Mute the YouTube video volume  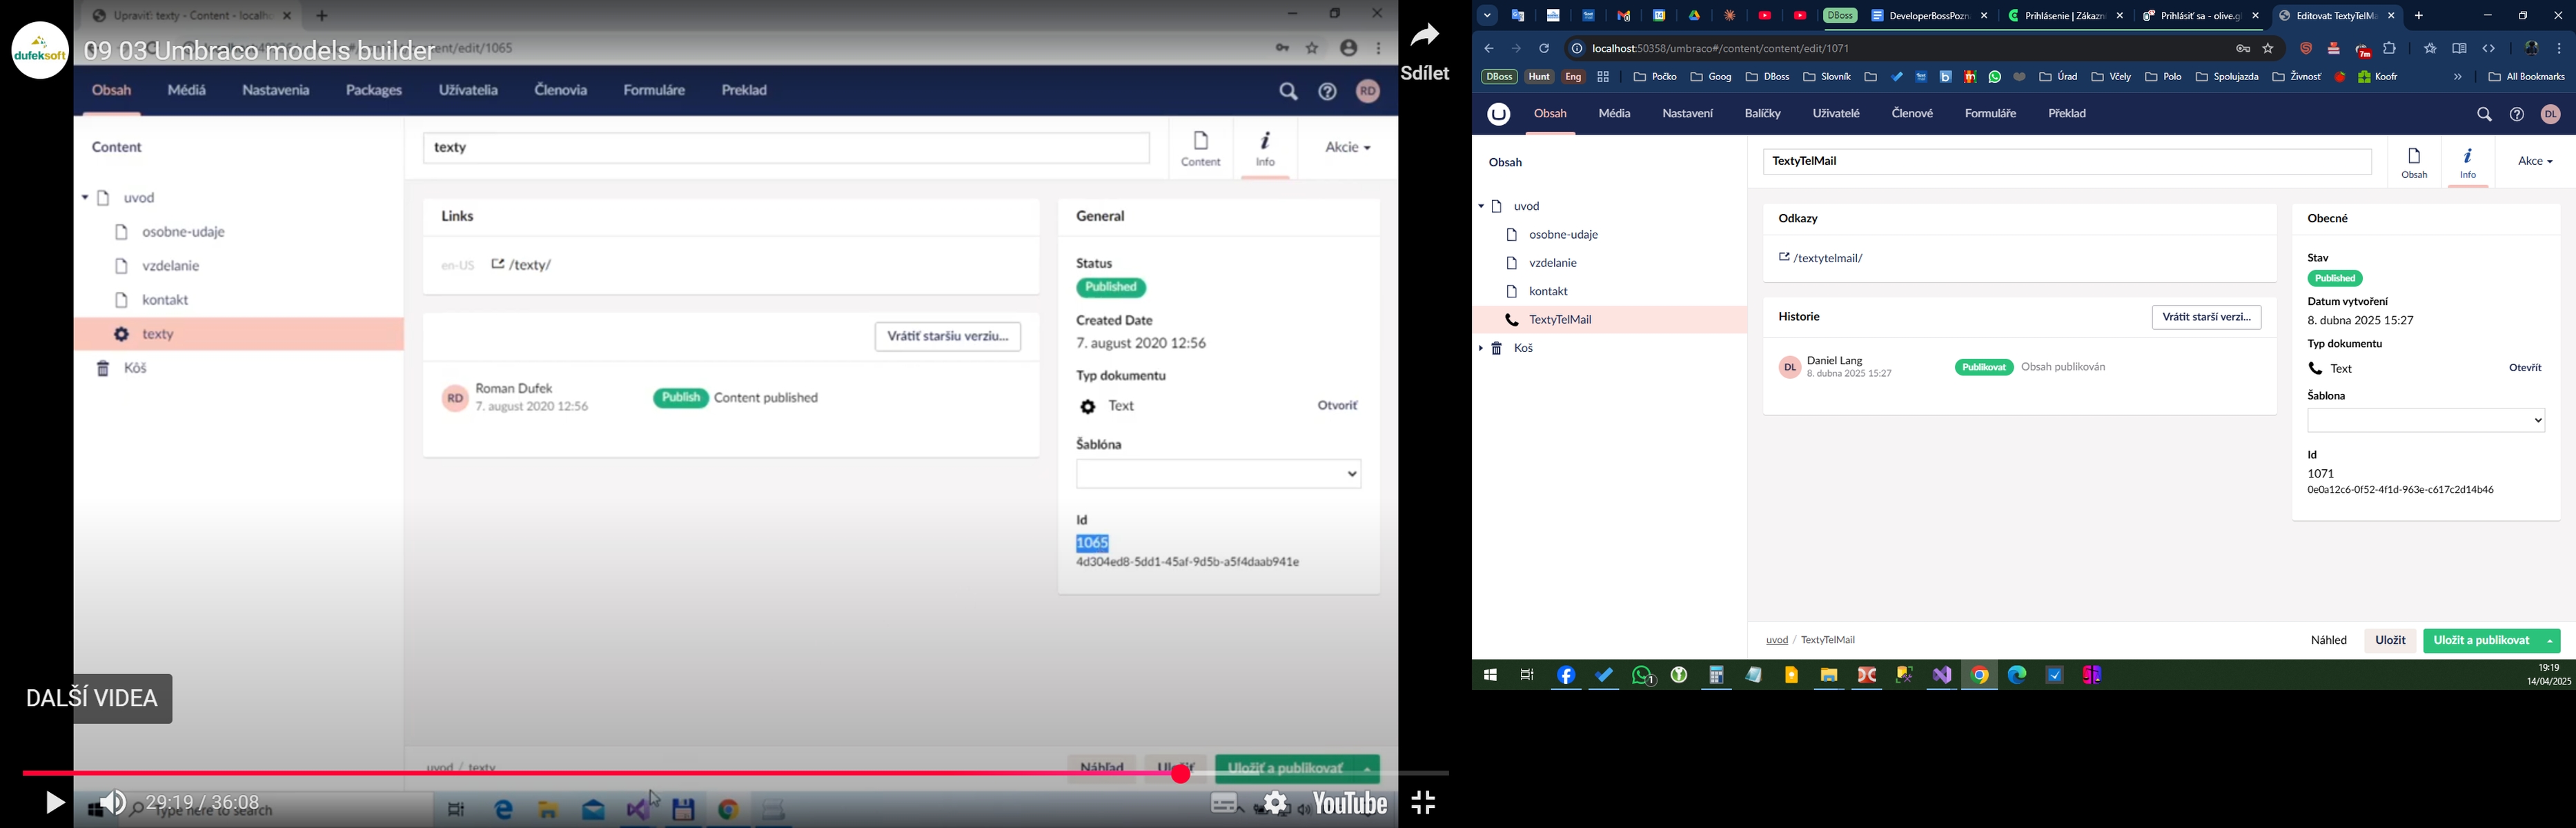pyautogui.click(x=112, y=802)
